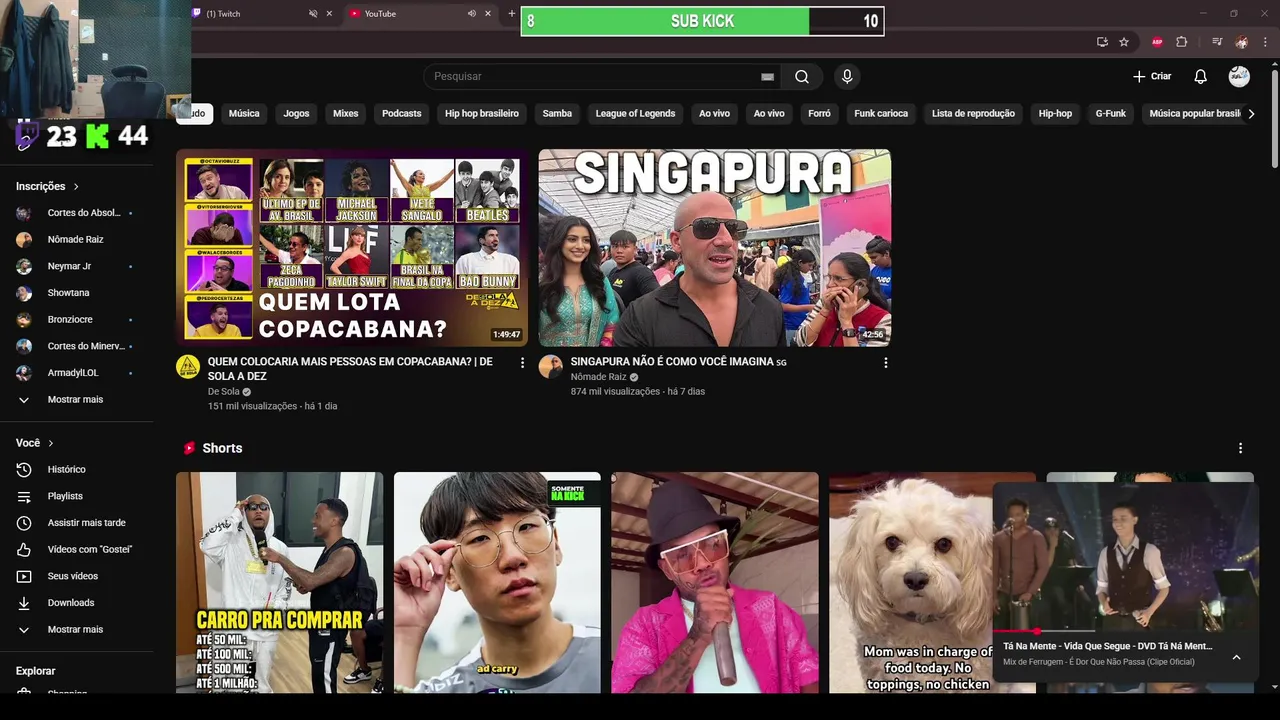Open a new browser tab

tap(512, 14)
